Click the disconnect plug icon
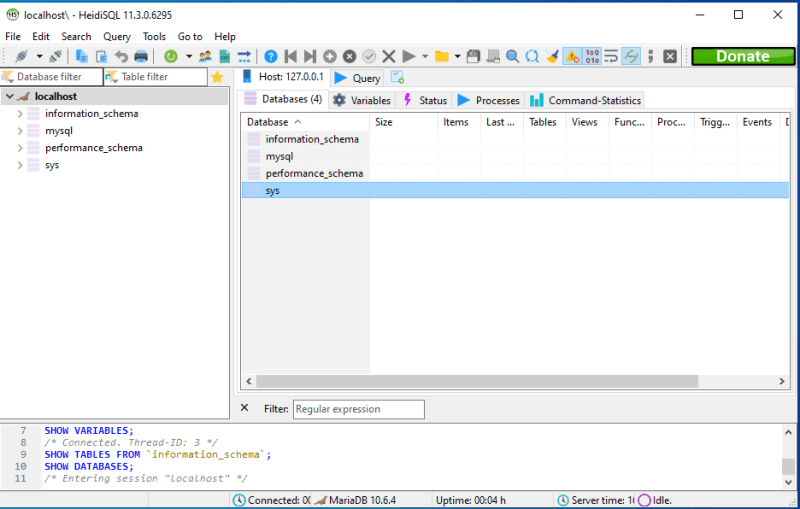Image resolution: width=800 pixels, height=509 pixels. point(55,56)
